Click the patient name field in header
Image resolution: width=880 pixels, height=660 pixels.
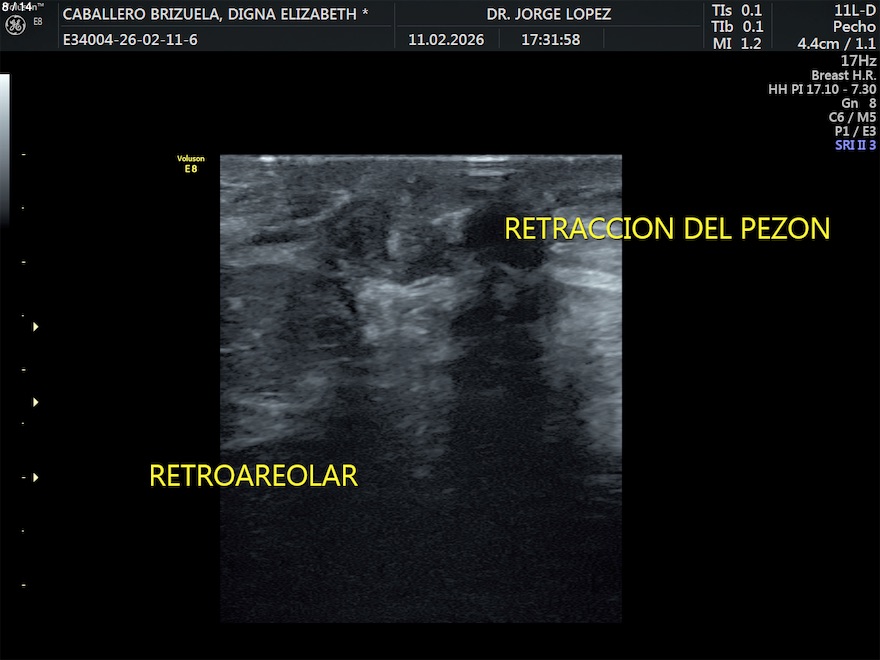click(215, 15)
